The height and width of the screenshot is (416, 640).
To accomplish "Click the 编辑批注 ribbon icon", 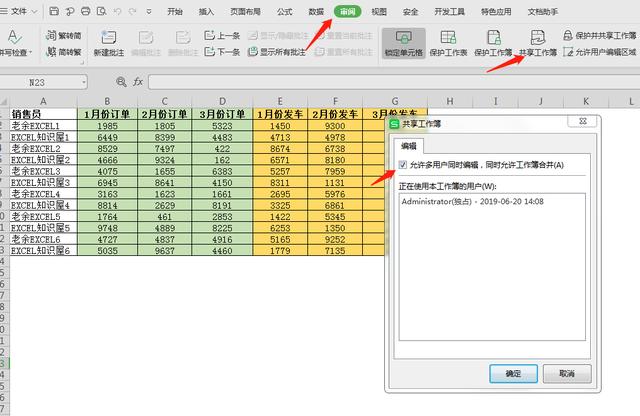I will tap(146, 43).
